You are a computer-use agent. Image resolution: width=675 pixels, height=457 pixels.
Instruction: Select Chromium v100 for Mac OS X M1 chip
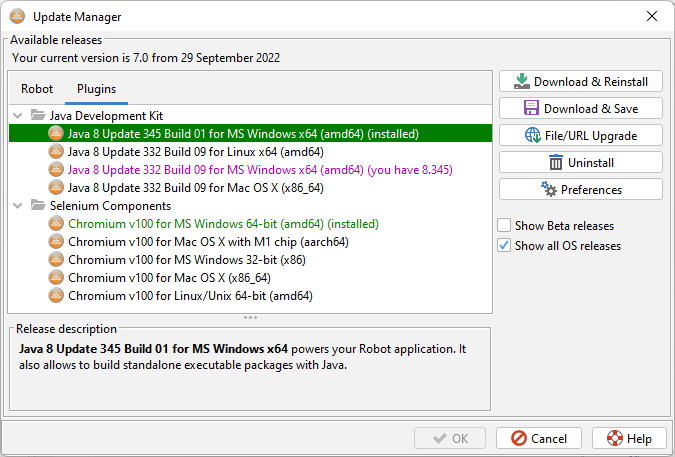pyautogui.click(x=208, y=242)
